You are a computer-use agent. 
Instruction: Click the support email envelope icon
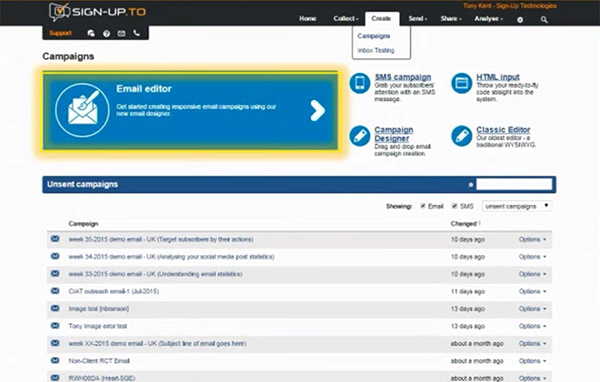tap(121, 33)
